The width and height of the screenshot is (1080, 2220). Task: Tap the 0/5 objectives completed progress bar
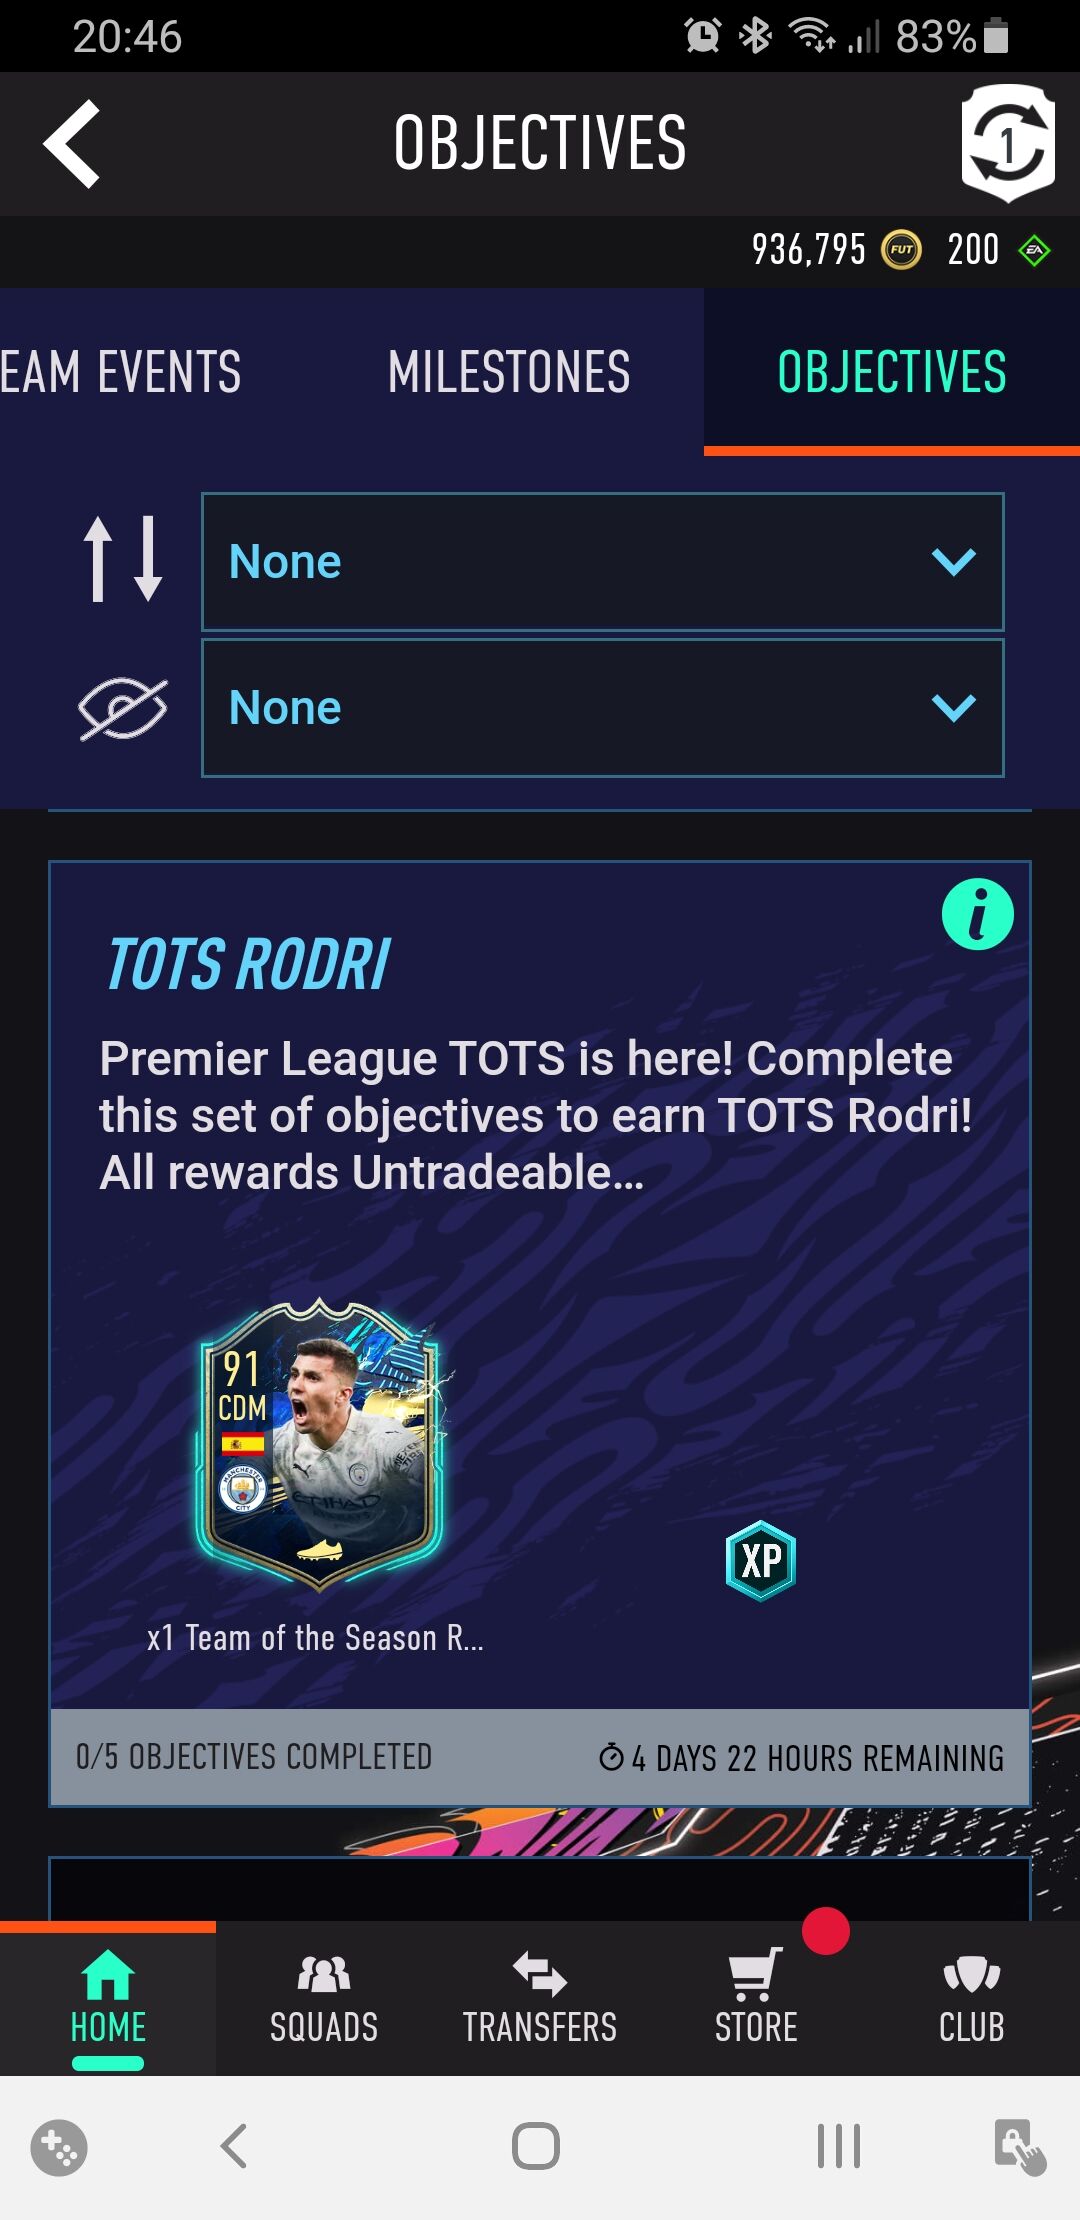tap(540, 1757)
